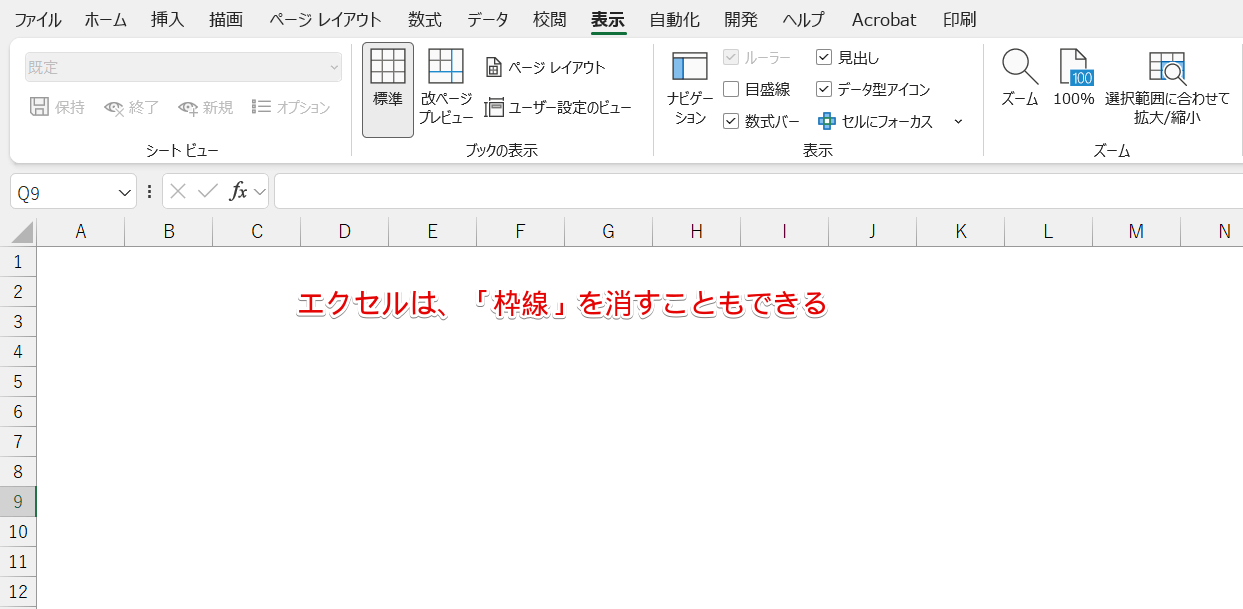Image resolution: width=1243 pixels, height=609 pixels.
Task: Select row header 9
Action: [18, 501]
